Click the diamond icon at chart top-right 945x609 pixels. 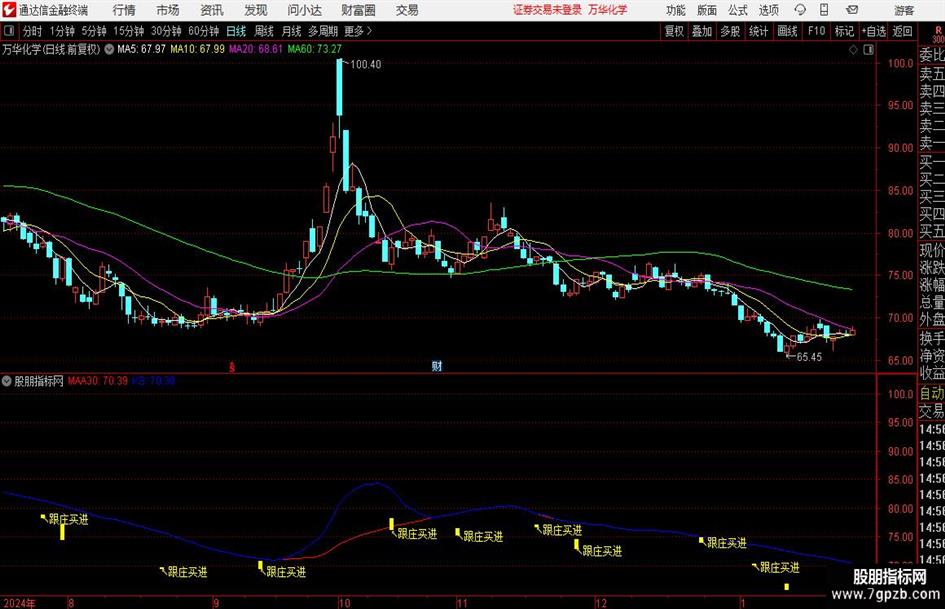[x=853, y=50]
